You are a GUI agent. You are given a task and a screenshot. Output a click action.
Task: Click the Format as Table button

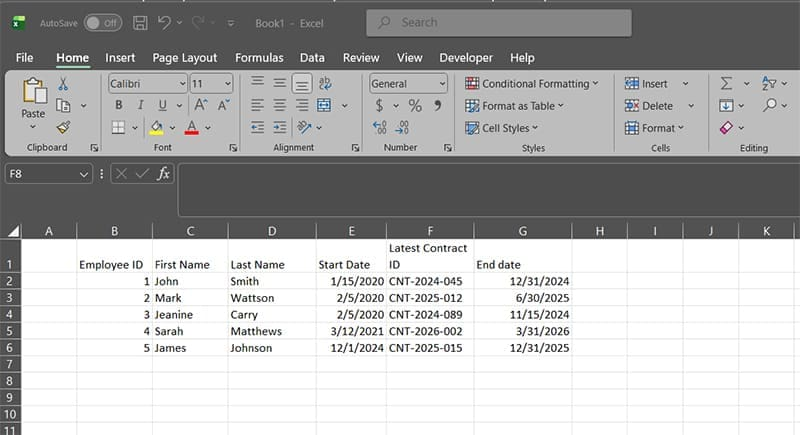click(515, 106)
